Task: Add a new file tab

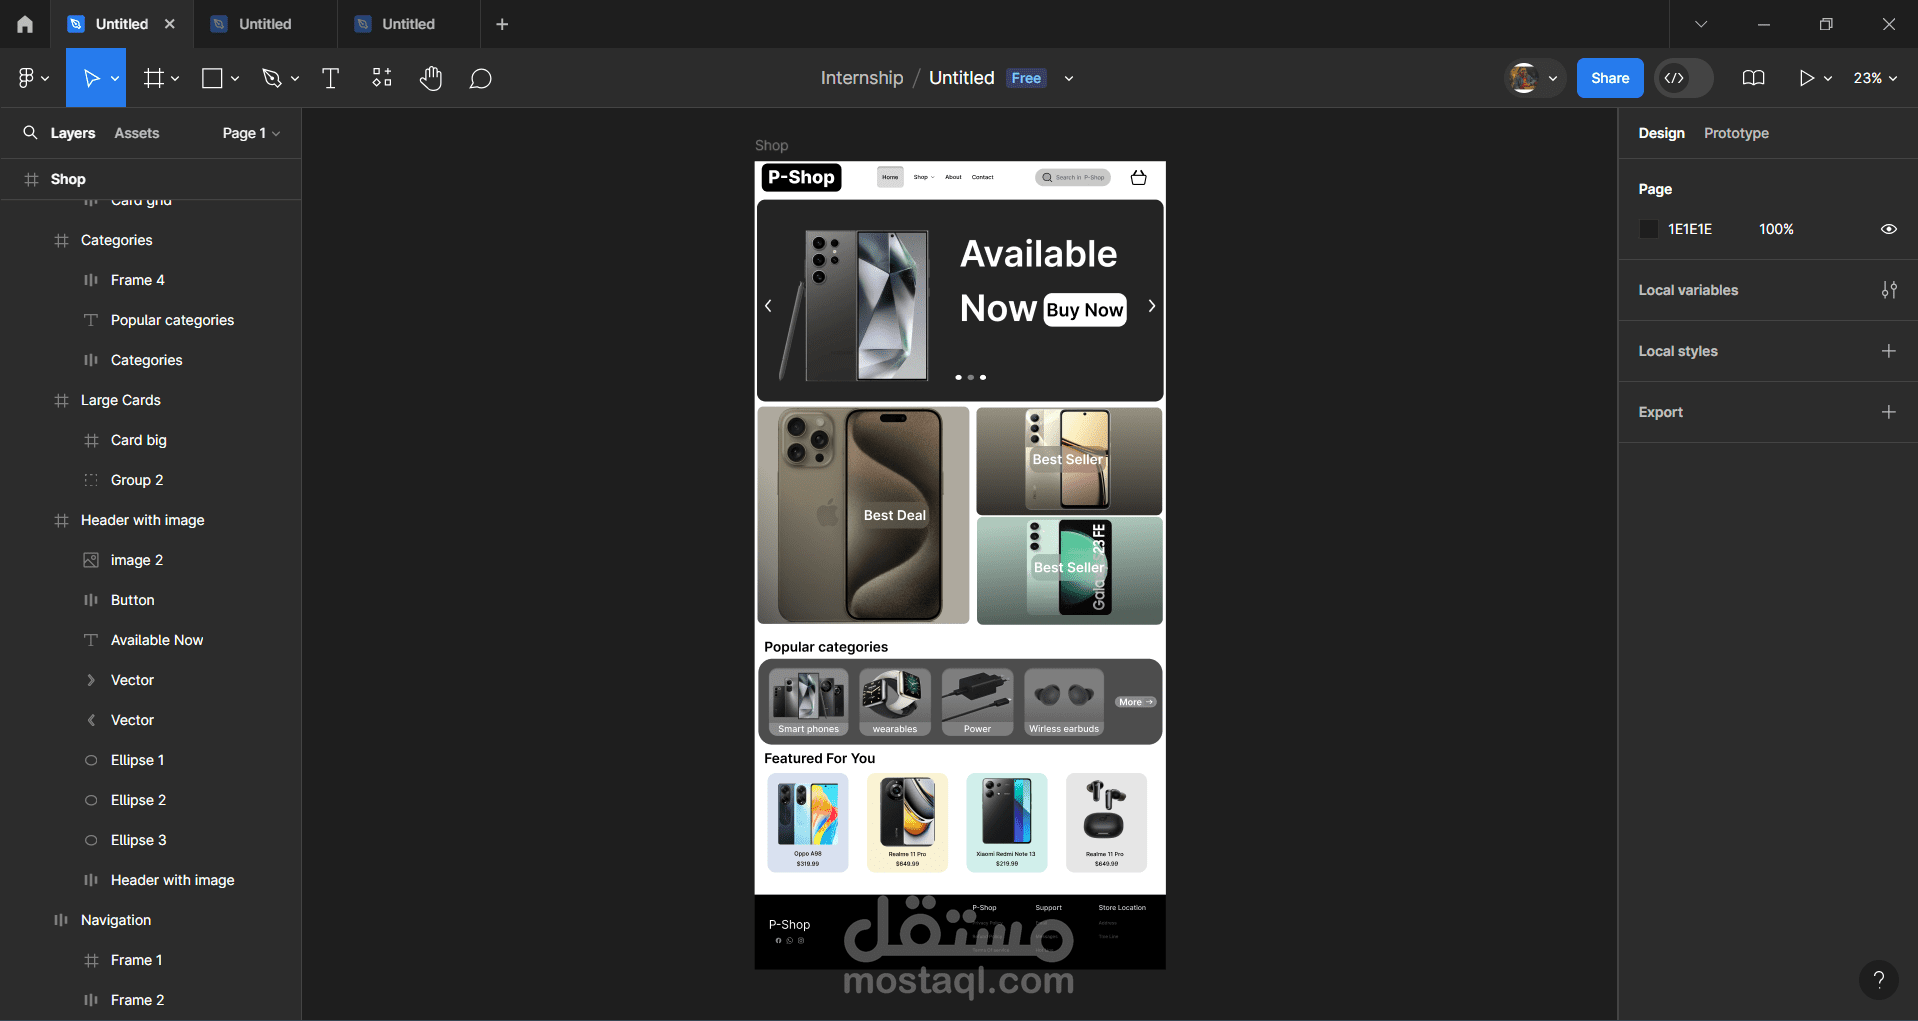Action: point(502,24)
